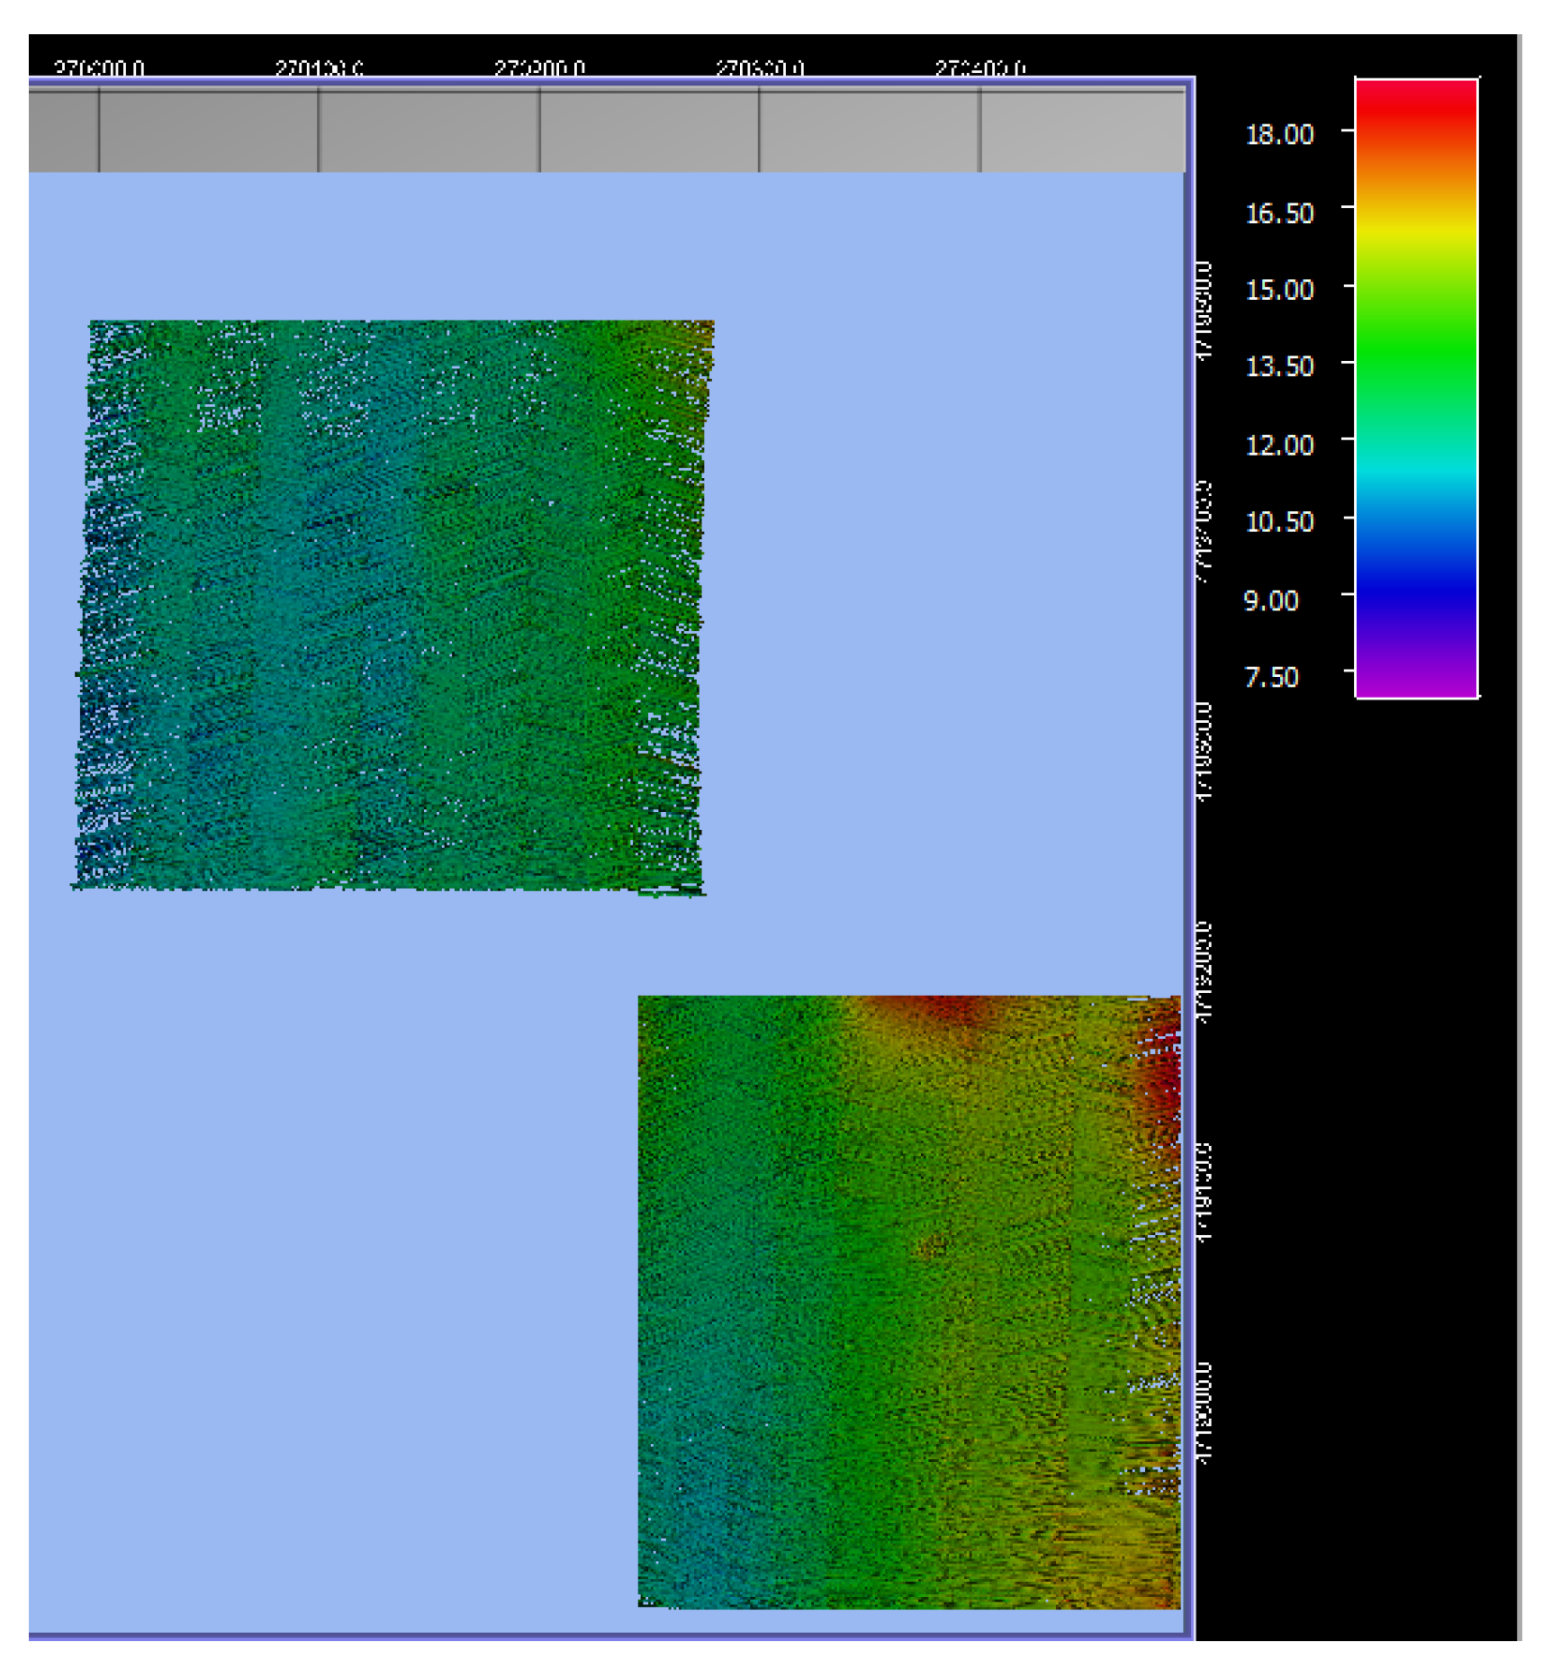Image resolution: width=1552 pixels, height=1678 pixels.
Task: Select the 7.50 legend label
Action: 1271,678
